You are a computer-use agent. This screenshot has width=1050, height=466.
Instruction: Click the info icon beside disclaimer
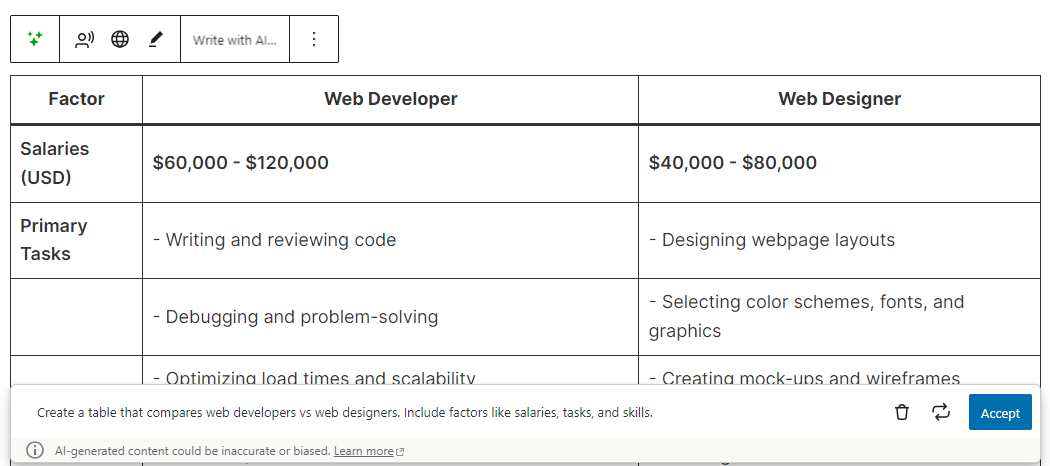(35, 450)
